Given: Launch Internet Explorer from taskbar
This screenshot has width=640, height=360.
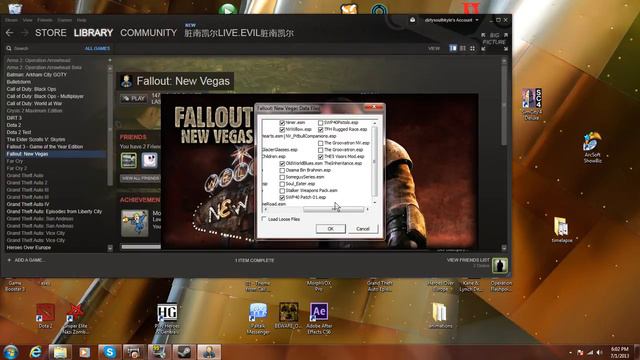Looking at the screenshot, I should pyautogui.click(x=36, y=352).
